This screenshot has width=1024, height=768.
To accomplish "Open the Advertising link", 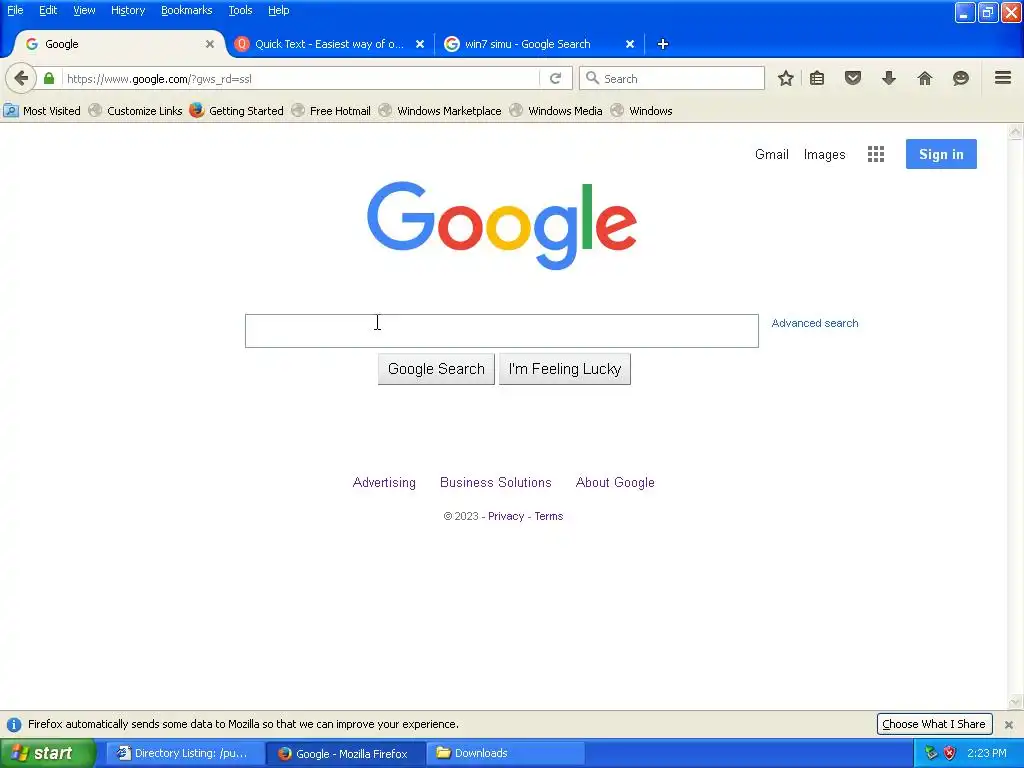I will [x=384, y=483].
